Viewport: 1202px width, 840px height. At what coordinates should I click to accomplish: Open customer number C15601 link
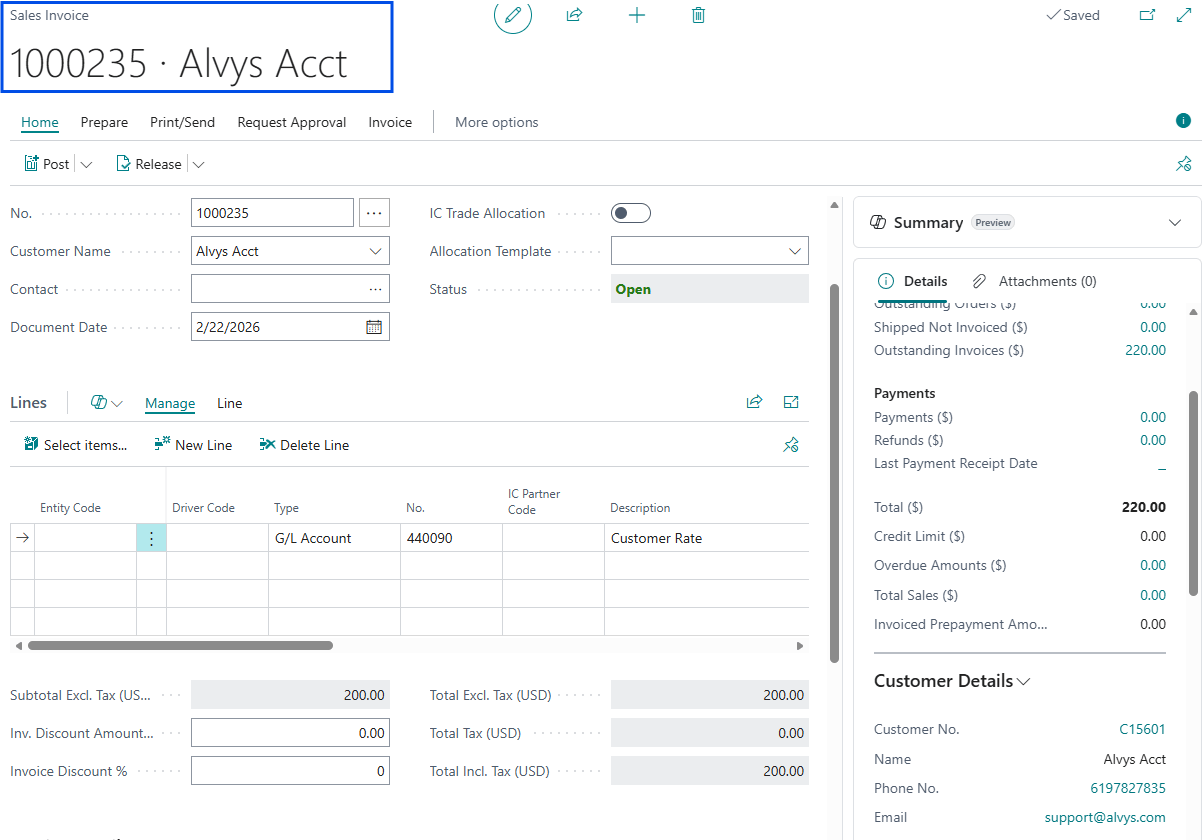(x=1142, y=729)
